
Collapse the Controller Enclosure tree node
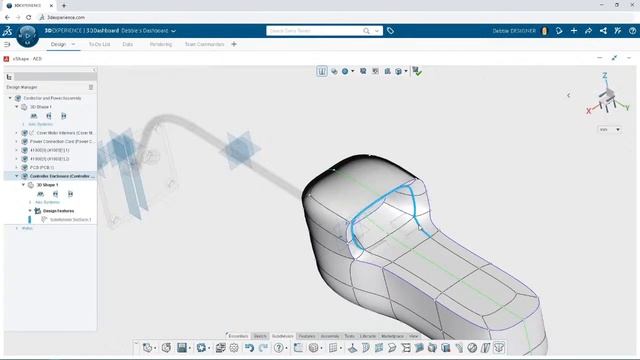pyautogui.click(x=17, y=176)
